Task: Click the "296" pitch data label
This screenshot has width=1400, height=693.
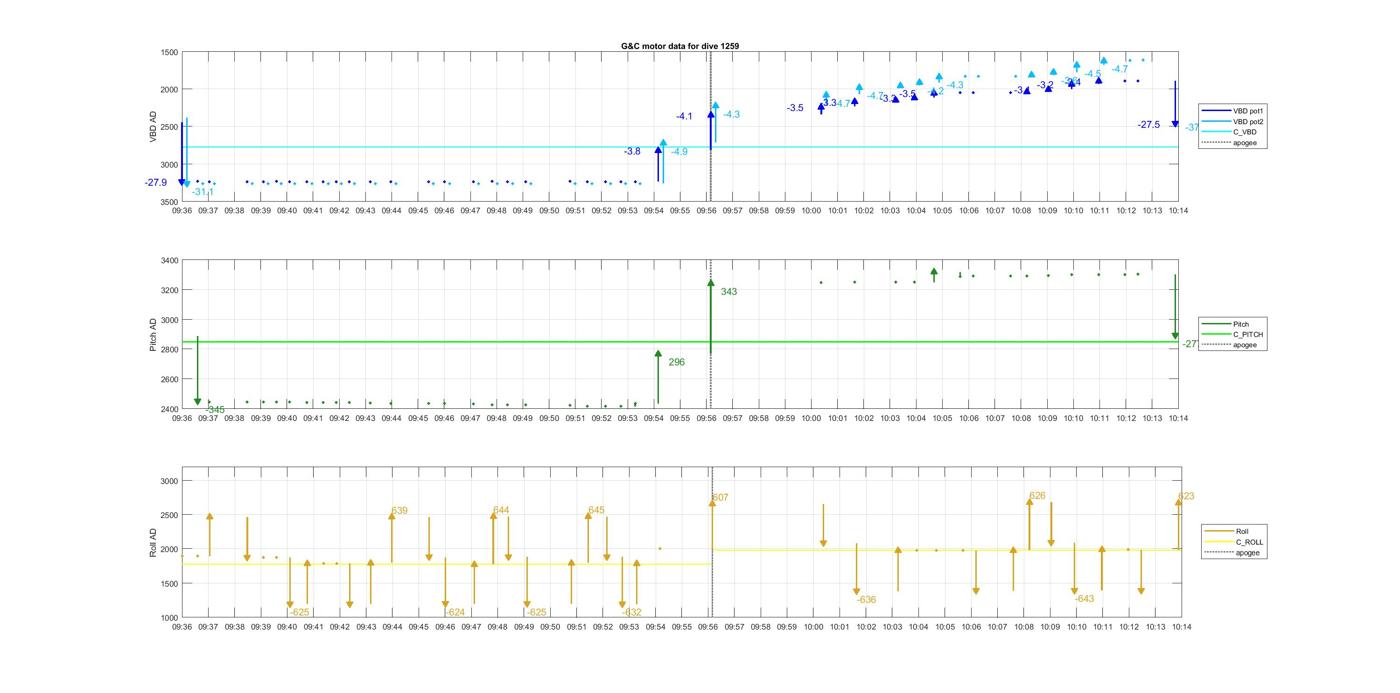Action: tap(677, 363)
